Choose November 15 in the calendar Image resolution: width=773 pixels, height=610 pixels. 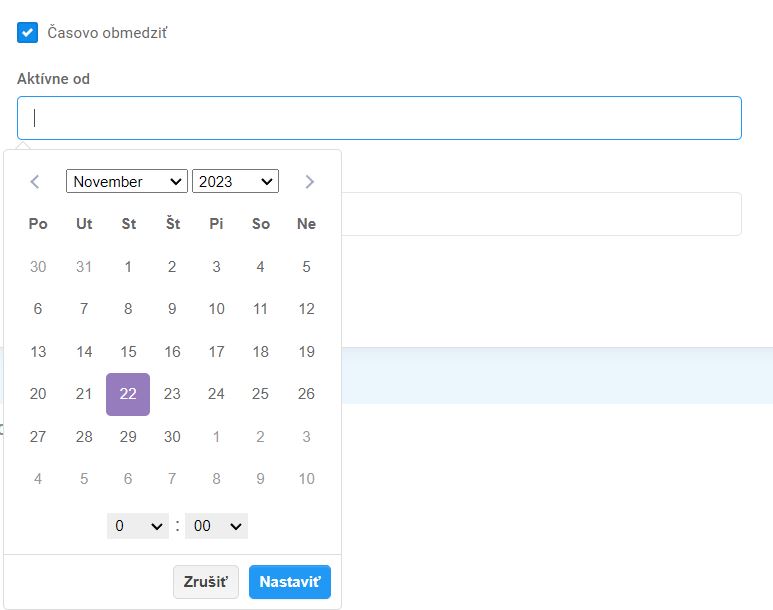[128, 352]
